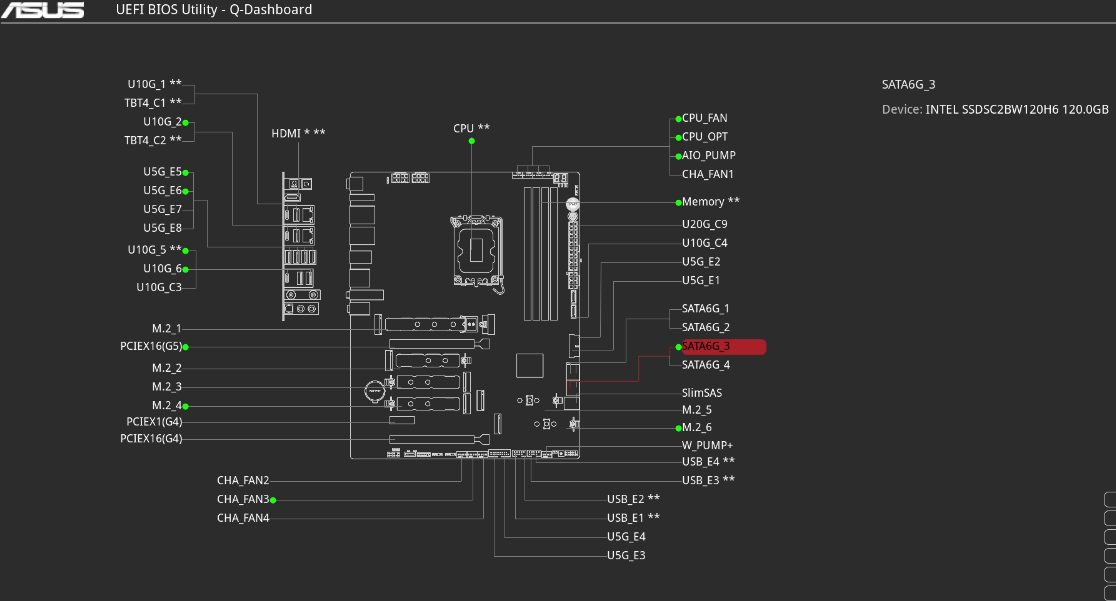Click the DIMM memory slots on the diagram

541,253
